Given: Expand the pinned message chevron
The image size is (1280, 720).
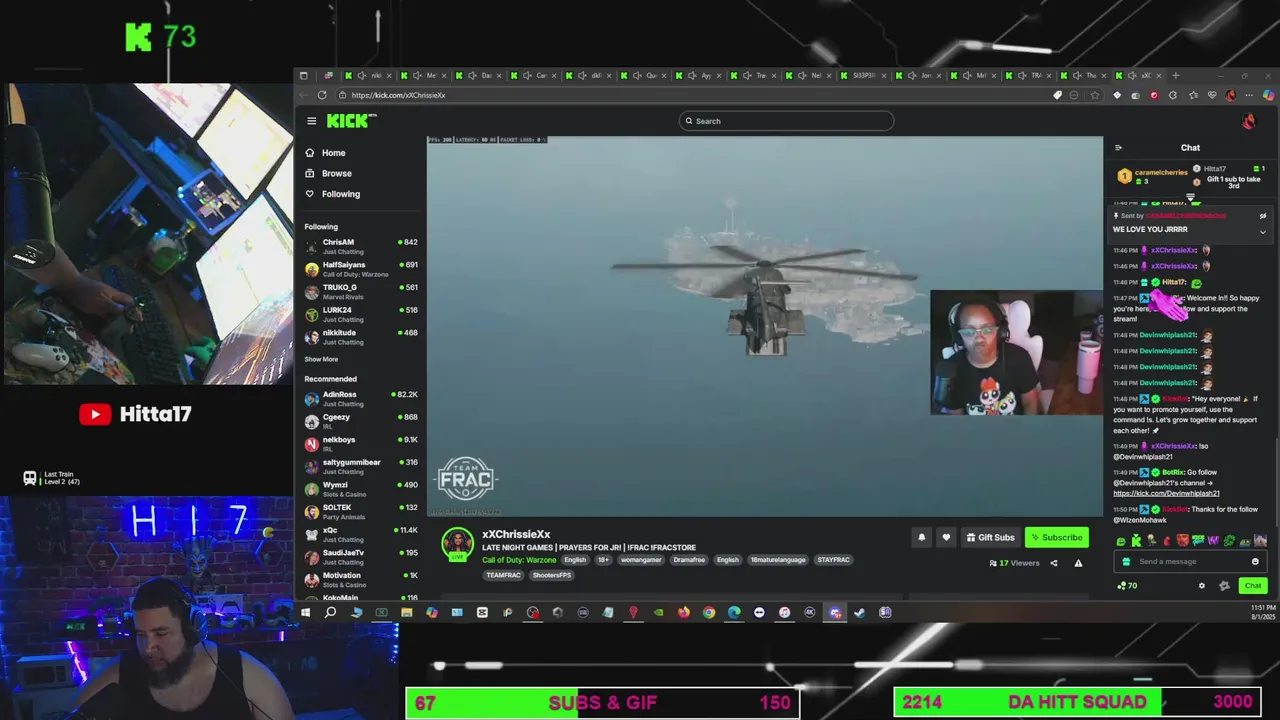Looking at the screenshot, I should pyautogui.click(x=1262, y=231).
